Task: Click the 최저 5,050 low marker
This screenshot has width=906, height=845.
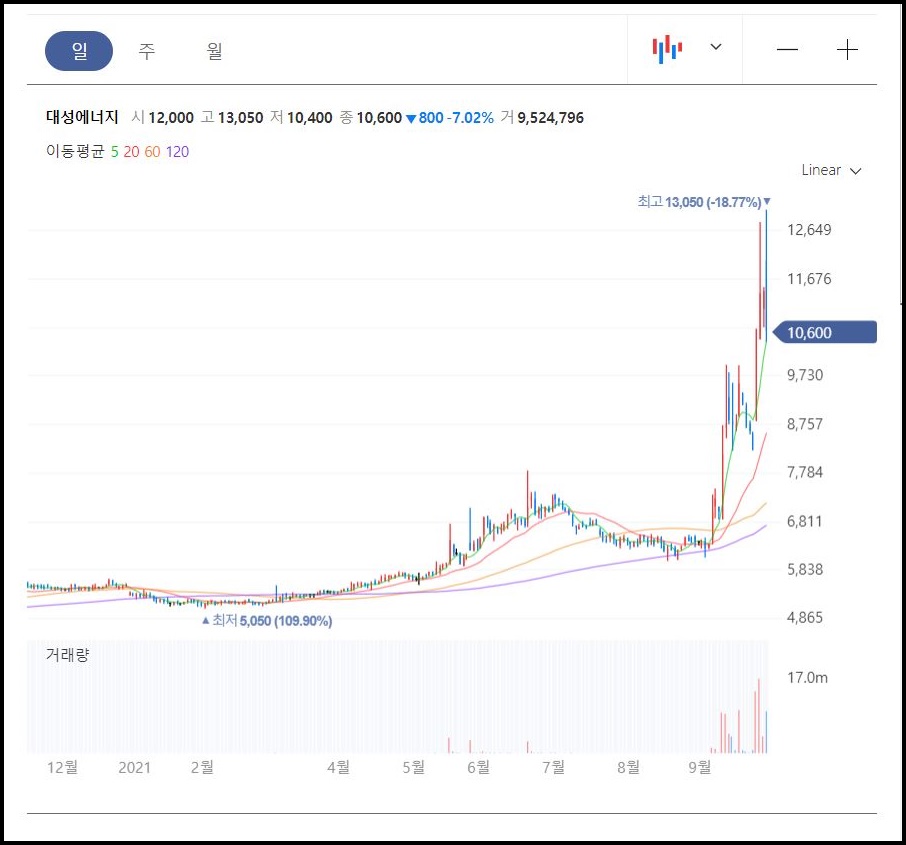Action: pos(267,621)
